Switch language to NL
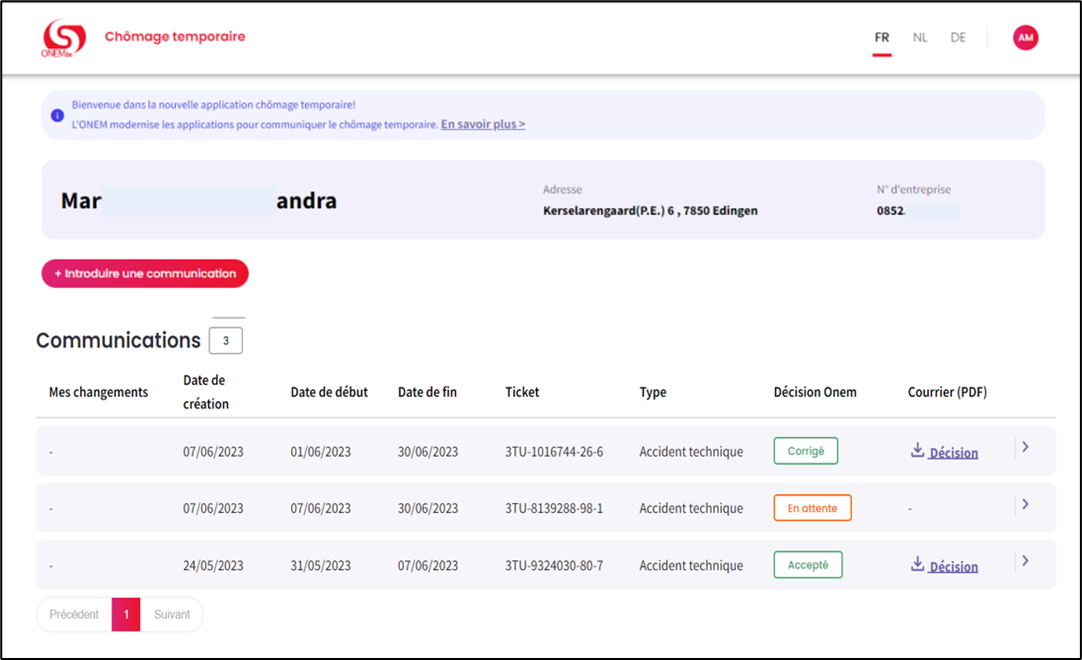 point(920,37)
